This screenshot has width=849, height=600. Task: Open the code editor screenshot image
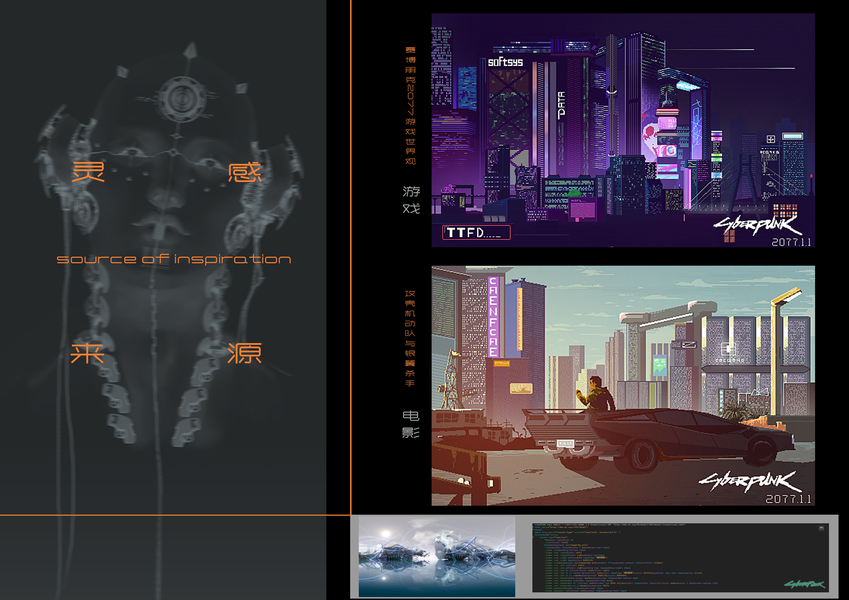(x=681, y=557)
